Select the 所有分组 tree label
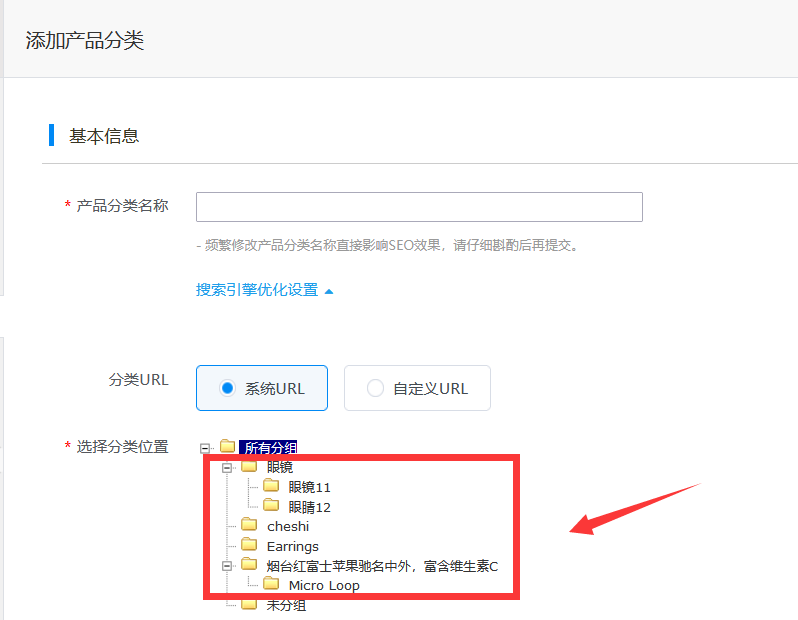 click(x=270, y=448)
